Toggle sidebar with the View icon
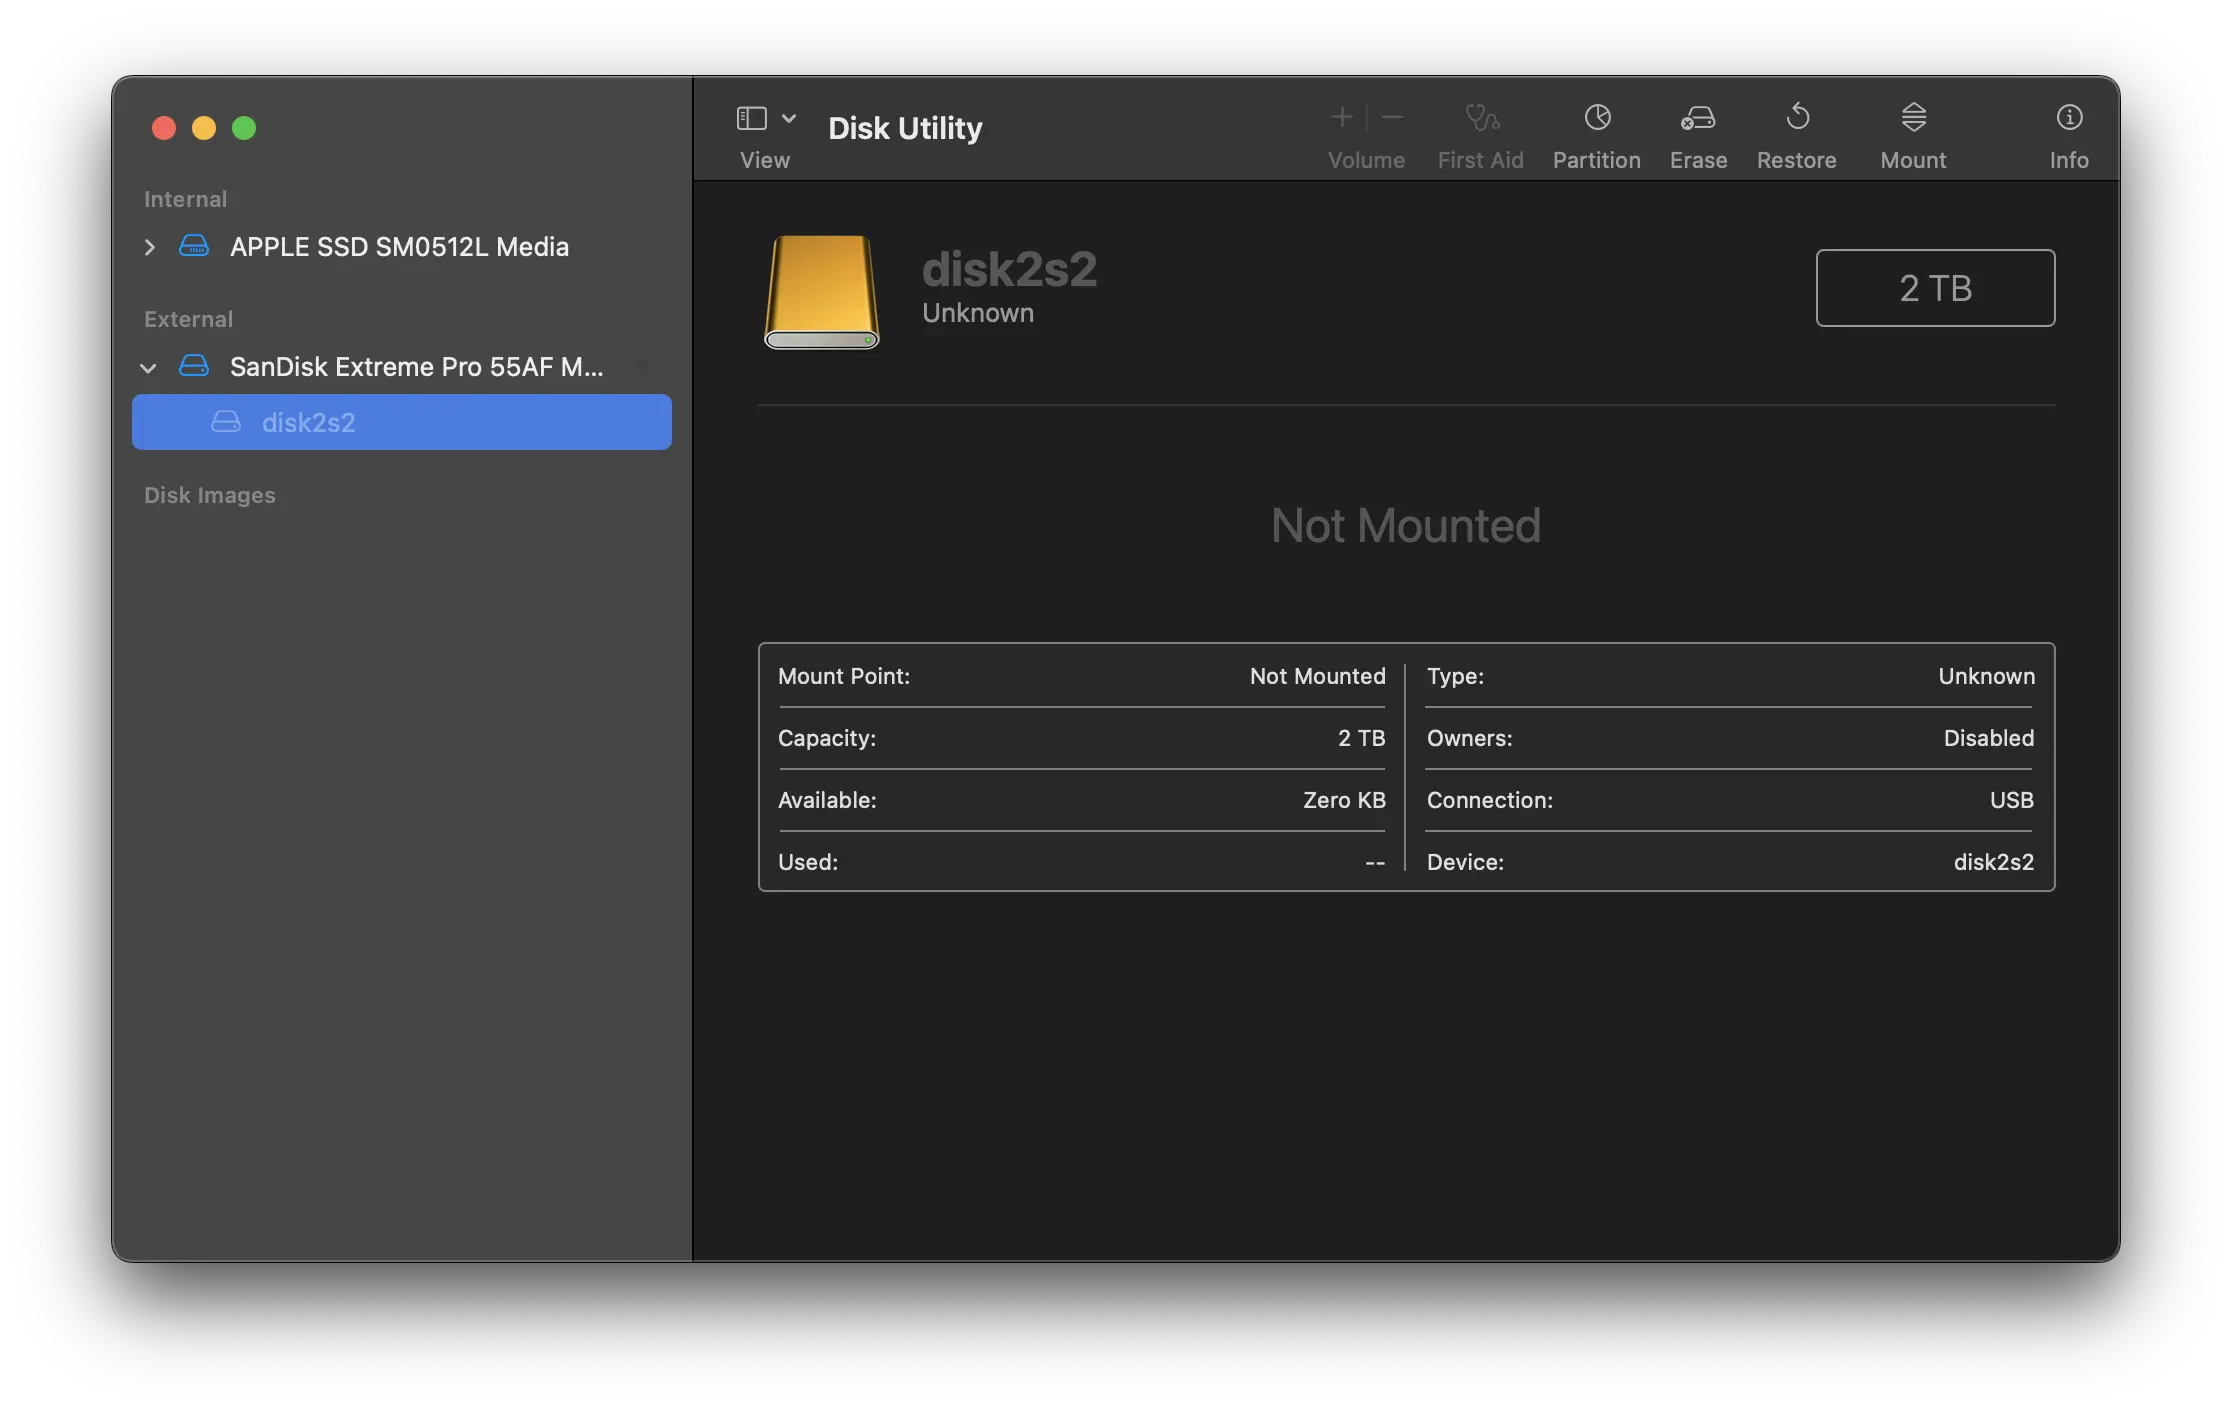 (x=752, y=118)
